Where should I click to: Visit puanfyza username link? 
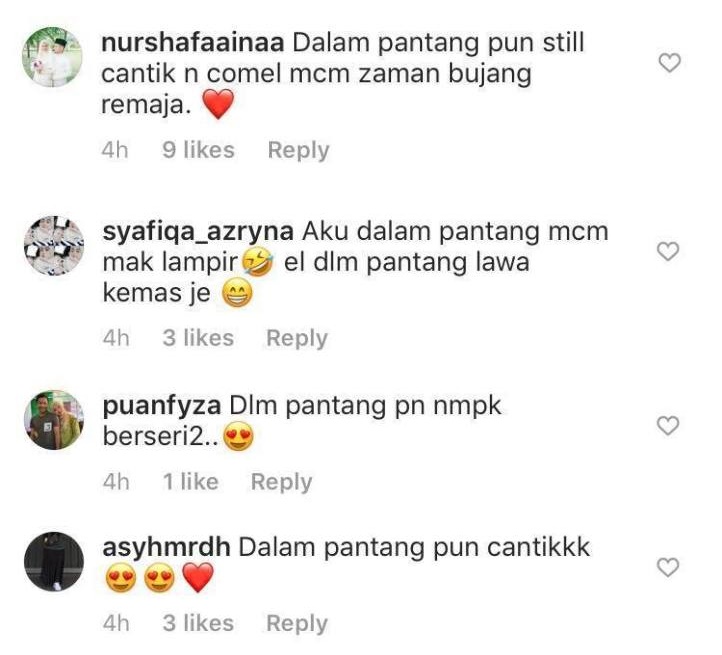pos(162,406)
